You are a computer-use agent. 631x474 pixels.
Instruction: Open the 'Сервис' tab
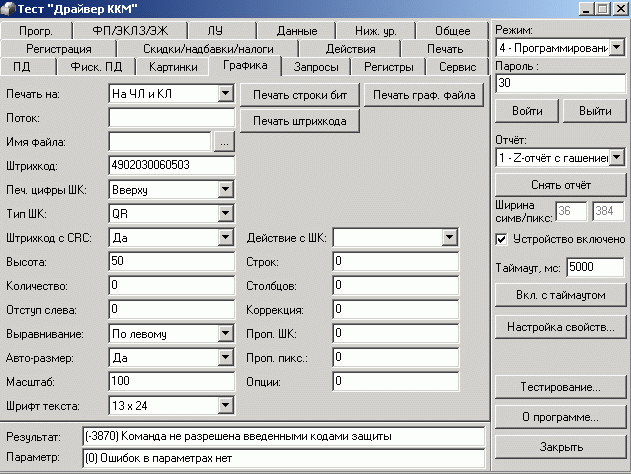[x=458, y=66]
